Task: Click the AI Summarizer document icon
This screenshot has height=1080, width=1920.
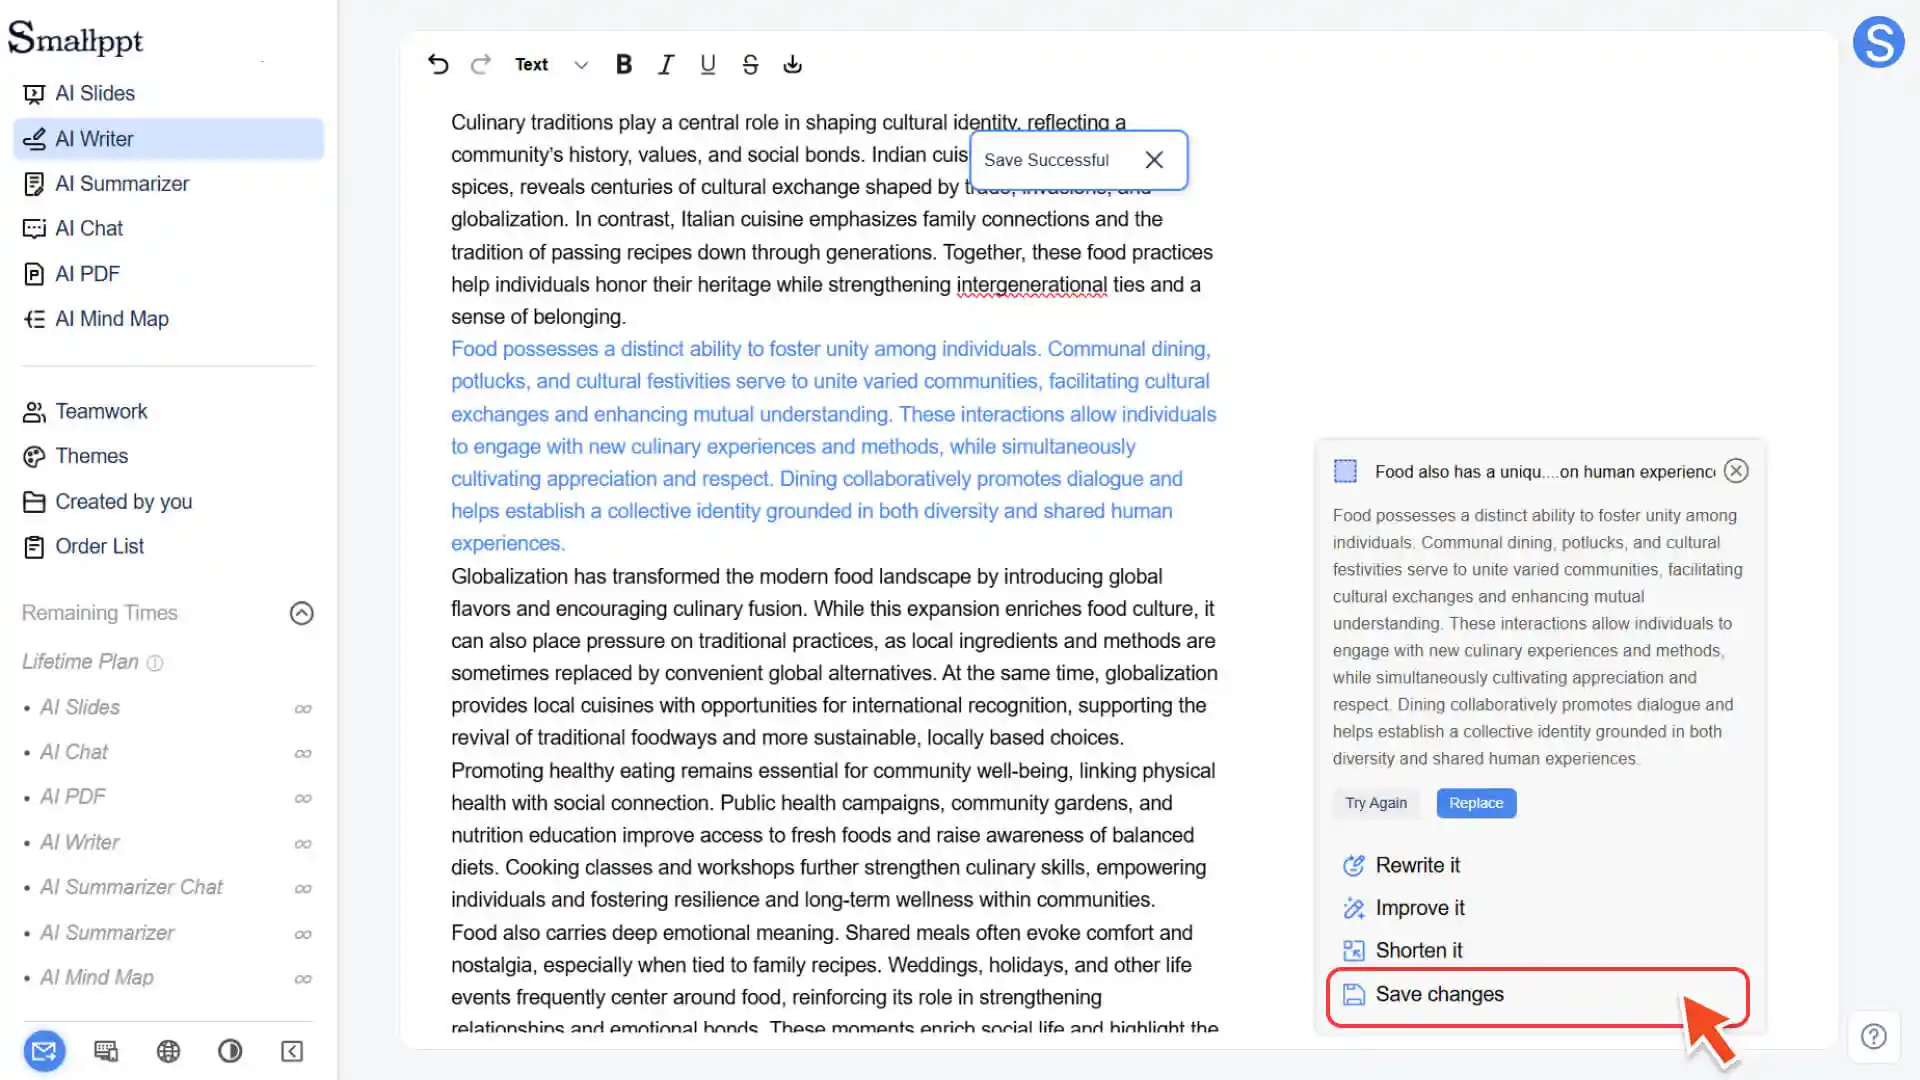Action: [x=34, y=184]
